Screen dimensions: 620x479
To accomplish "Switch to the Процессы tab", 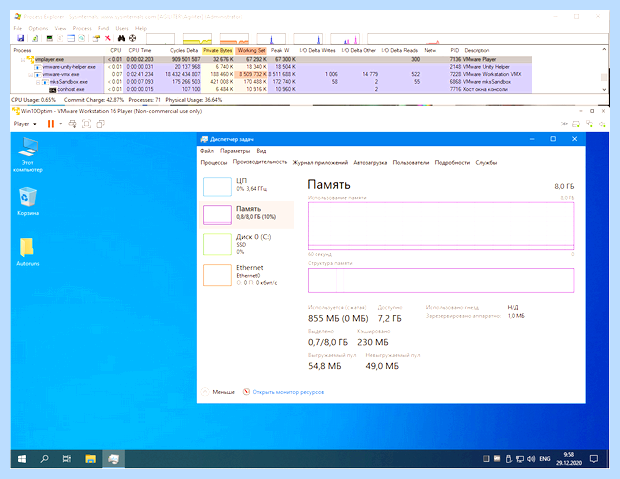I will coord(214,163).
